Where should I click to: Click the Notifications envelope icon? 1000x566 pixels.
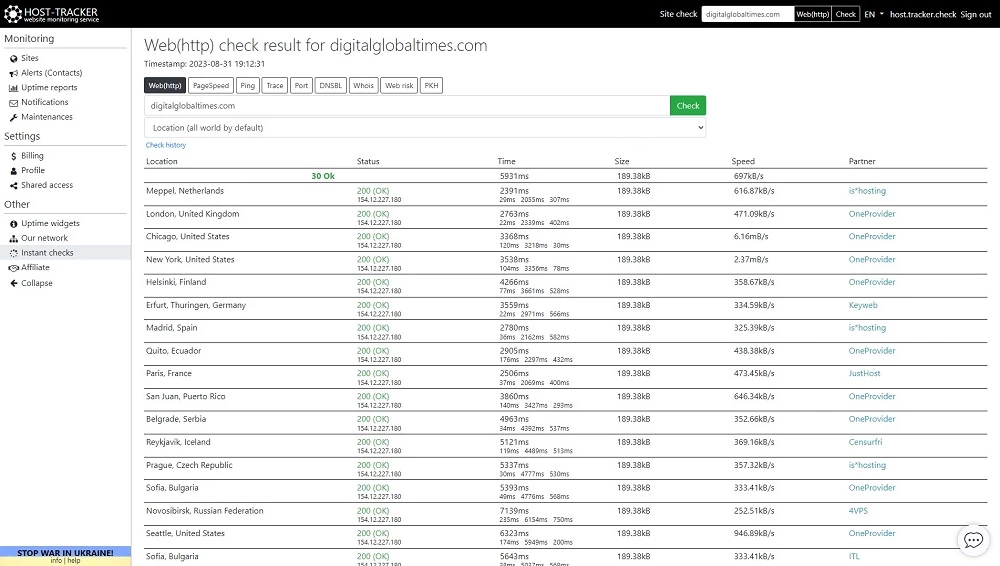[13, 103]
